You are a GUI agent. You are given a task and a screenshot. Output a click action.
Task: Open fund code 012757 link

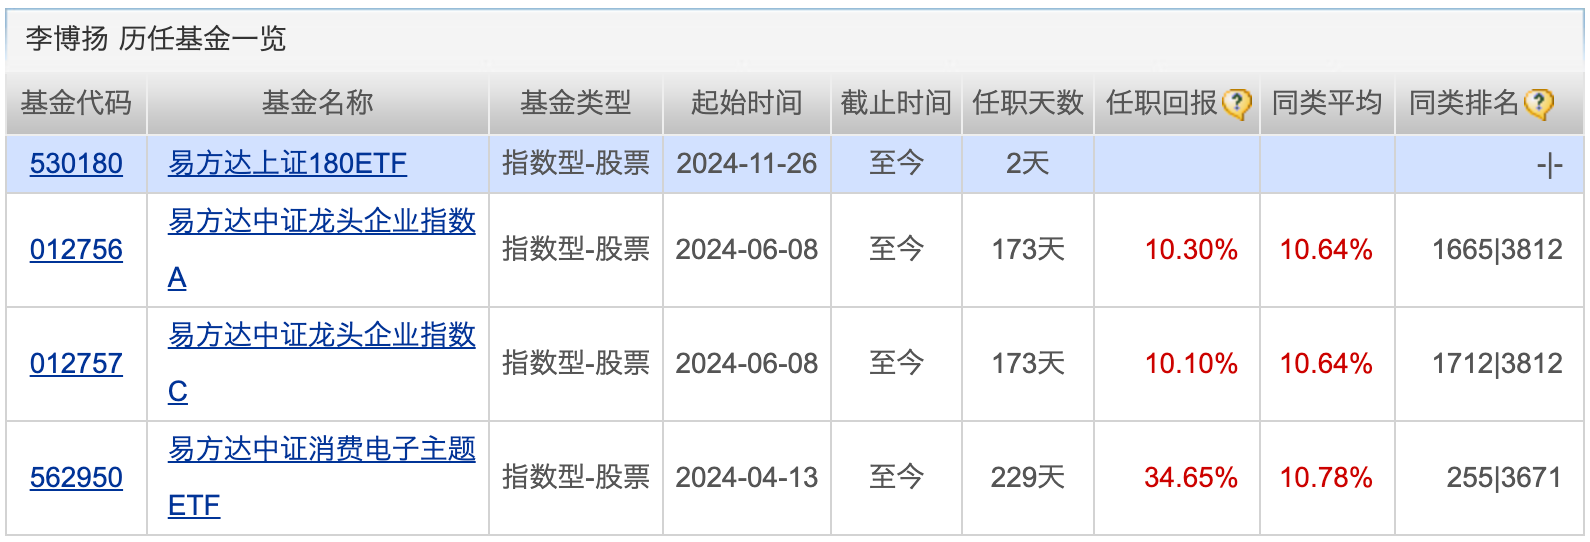pos(76,364)
